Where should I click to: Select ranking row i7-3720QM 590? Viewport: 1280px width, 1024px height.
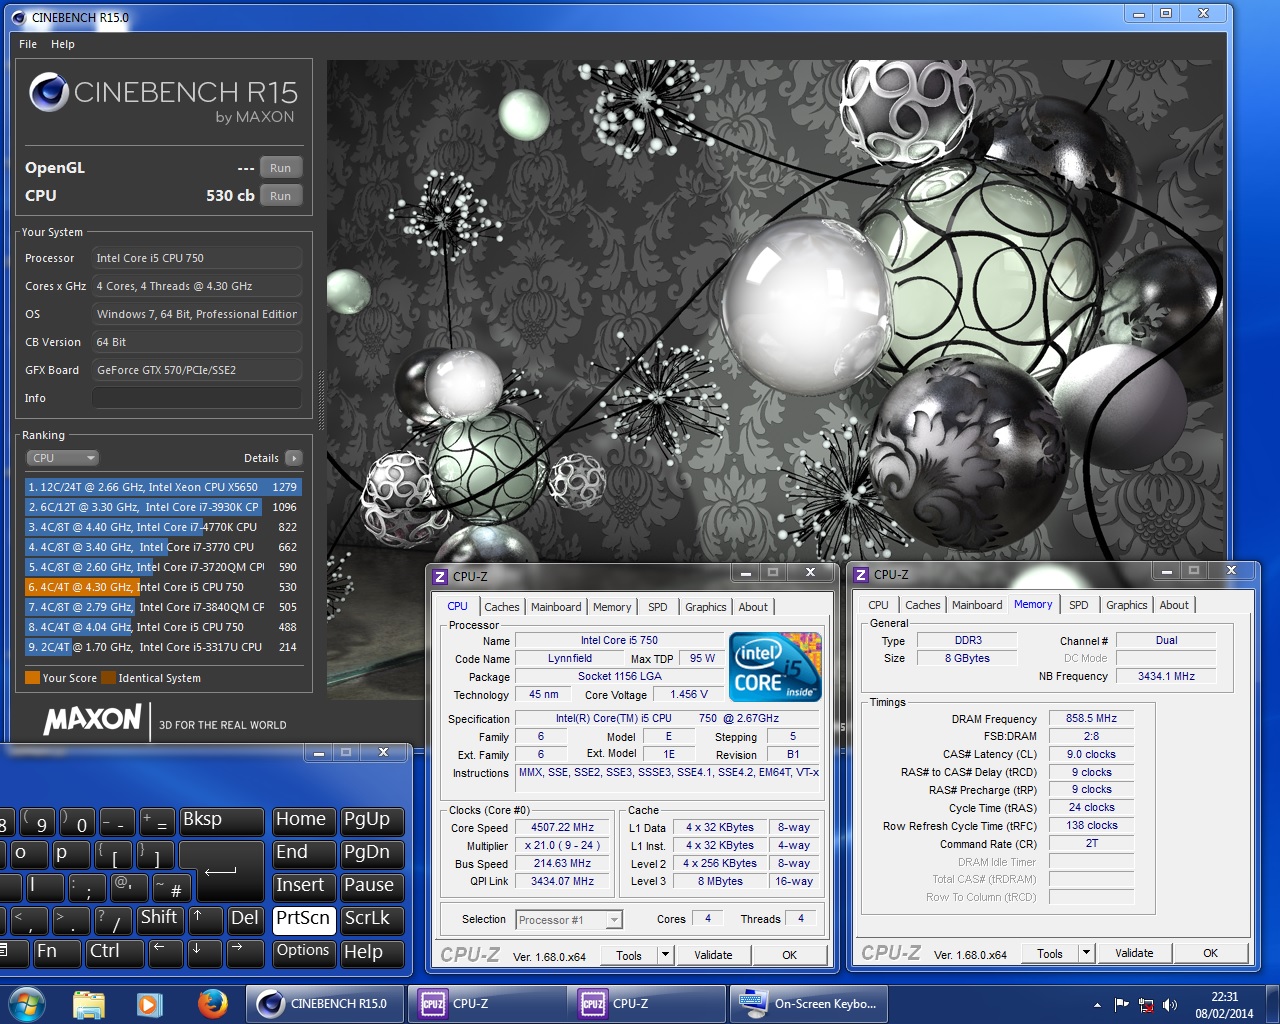[163, 567]
